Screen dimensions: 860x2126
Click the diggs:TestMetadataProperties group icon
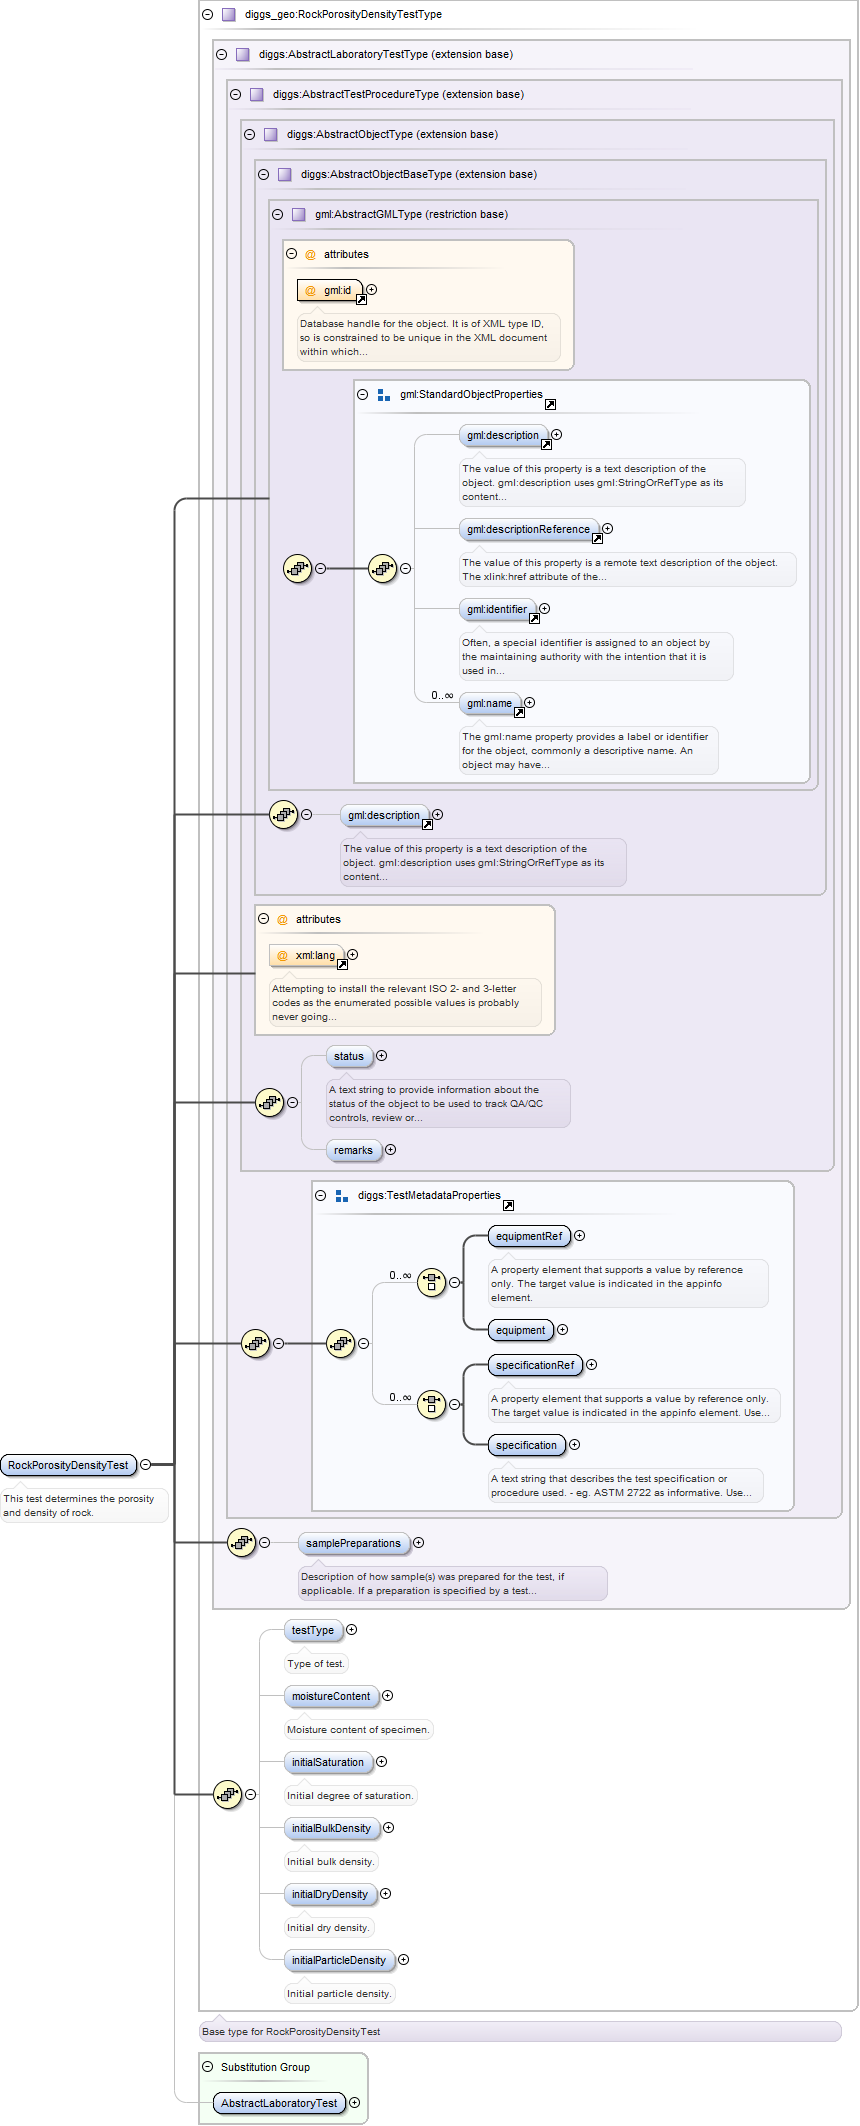pyautogui.click(x=342, y=1196)
